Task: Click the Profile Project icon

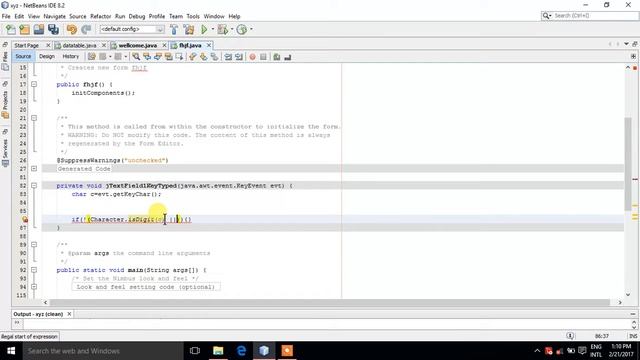Action: point(242,29)
